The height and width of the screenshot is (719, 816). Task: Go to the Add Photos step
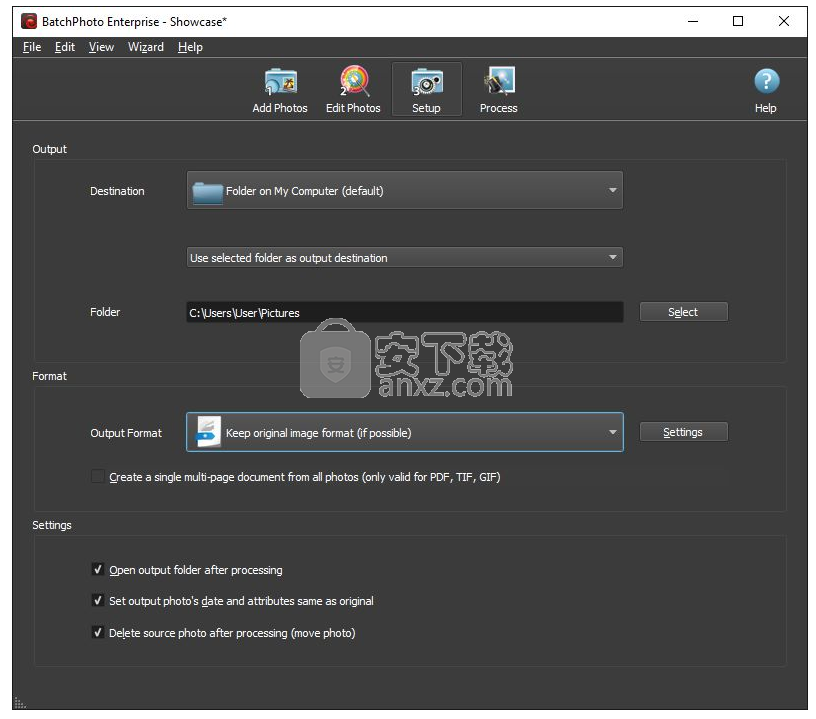click(280, 90)
